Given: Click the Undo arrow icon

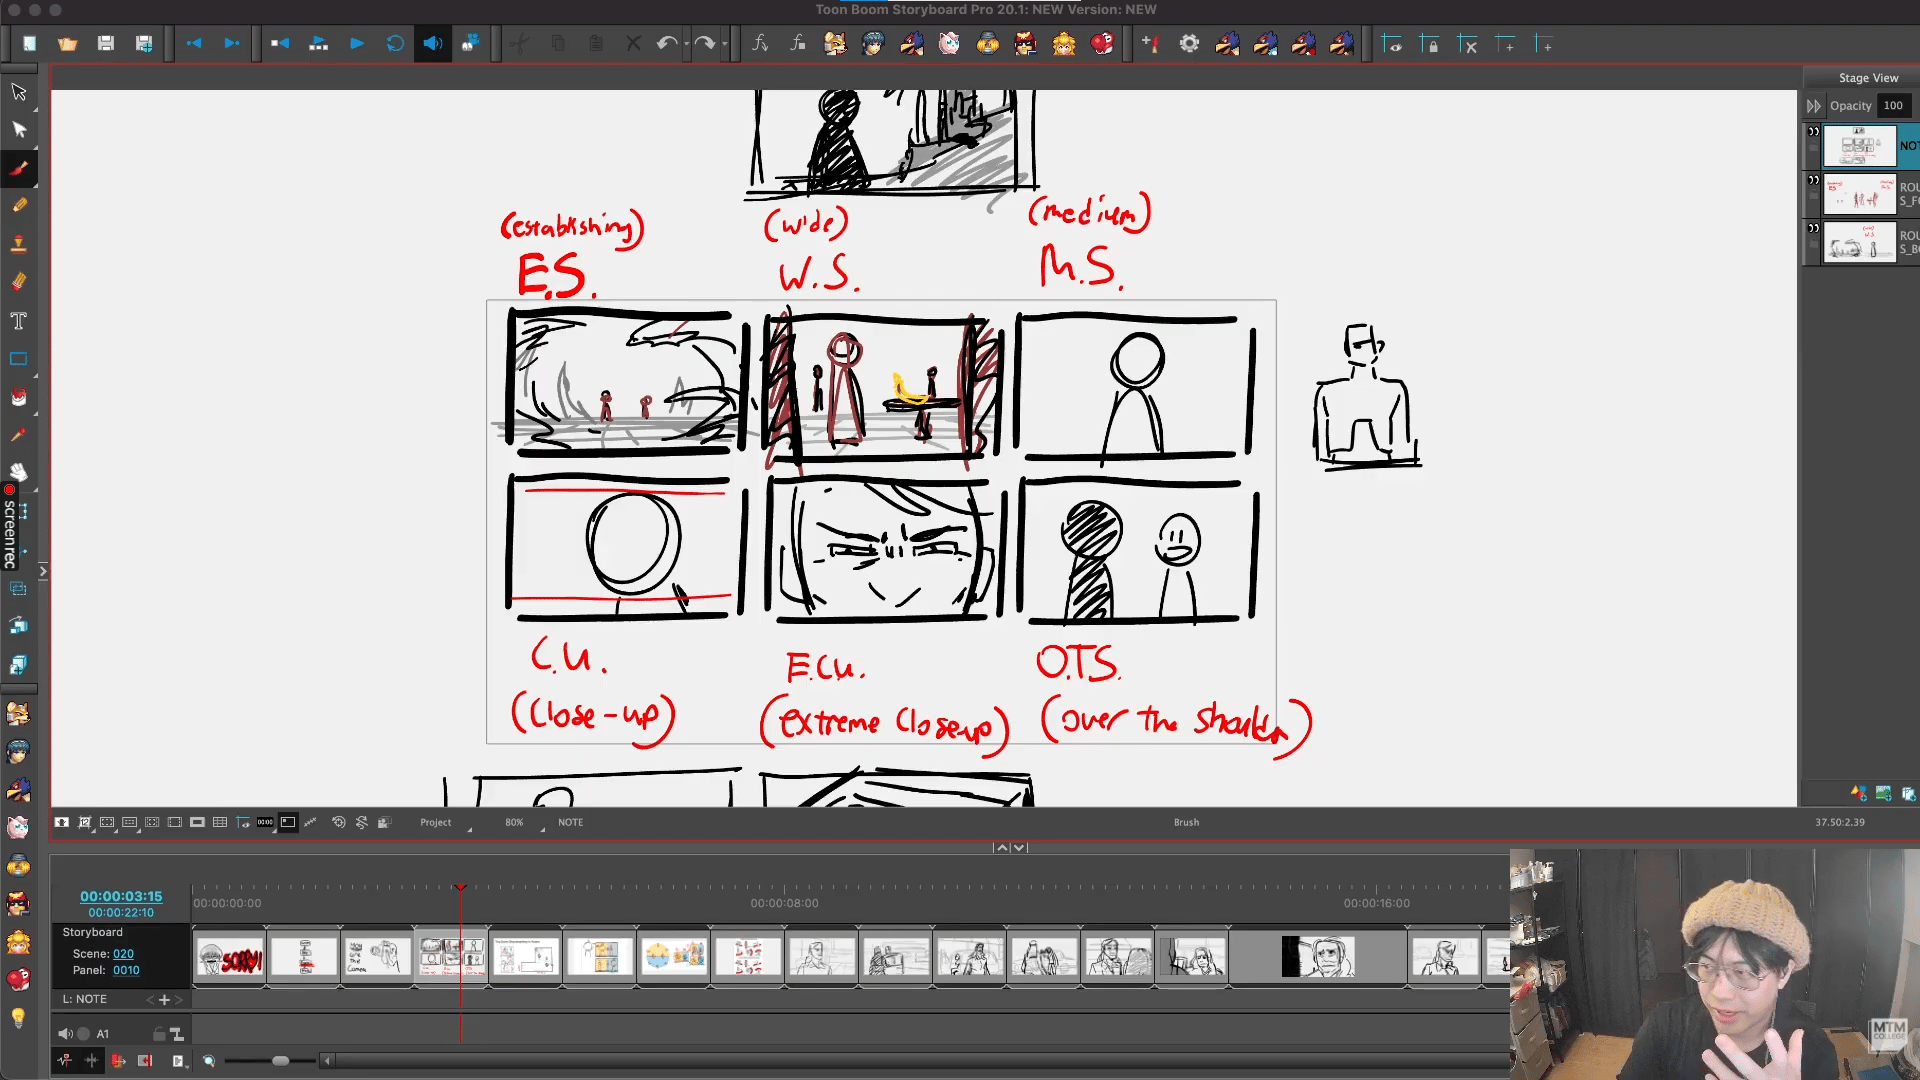Looking at the screenshot, I should (x=667, y=44).
